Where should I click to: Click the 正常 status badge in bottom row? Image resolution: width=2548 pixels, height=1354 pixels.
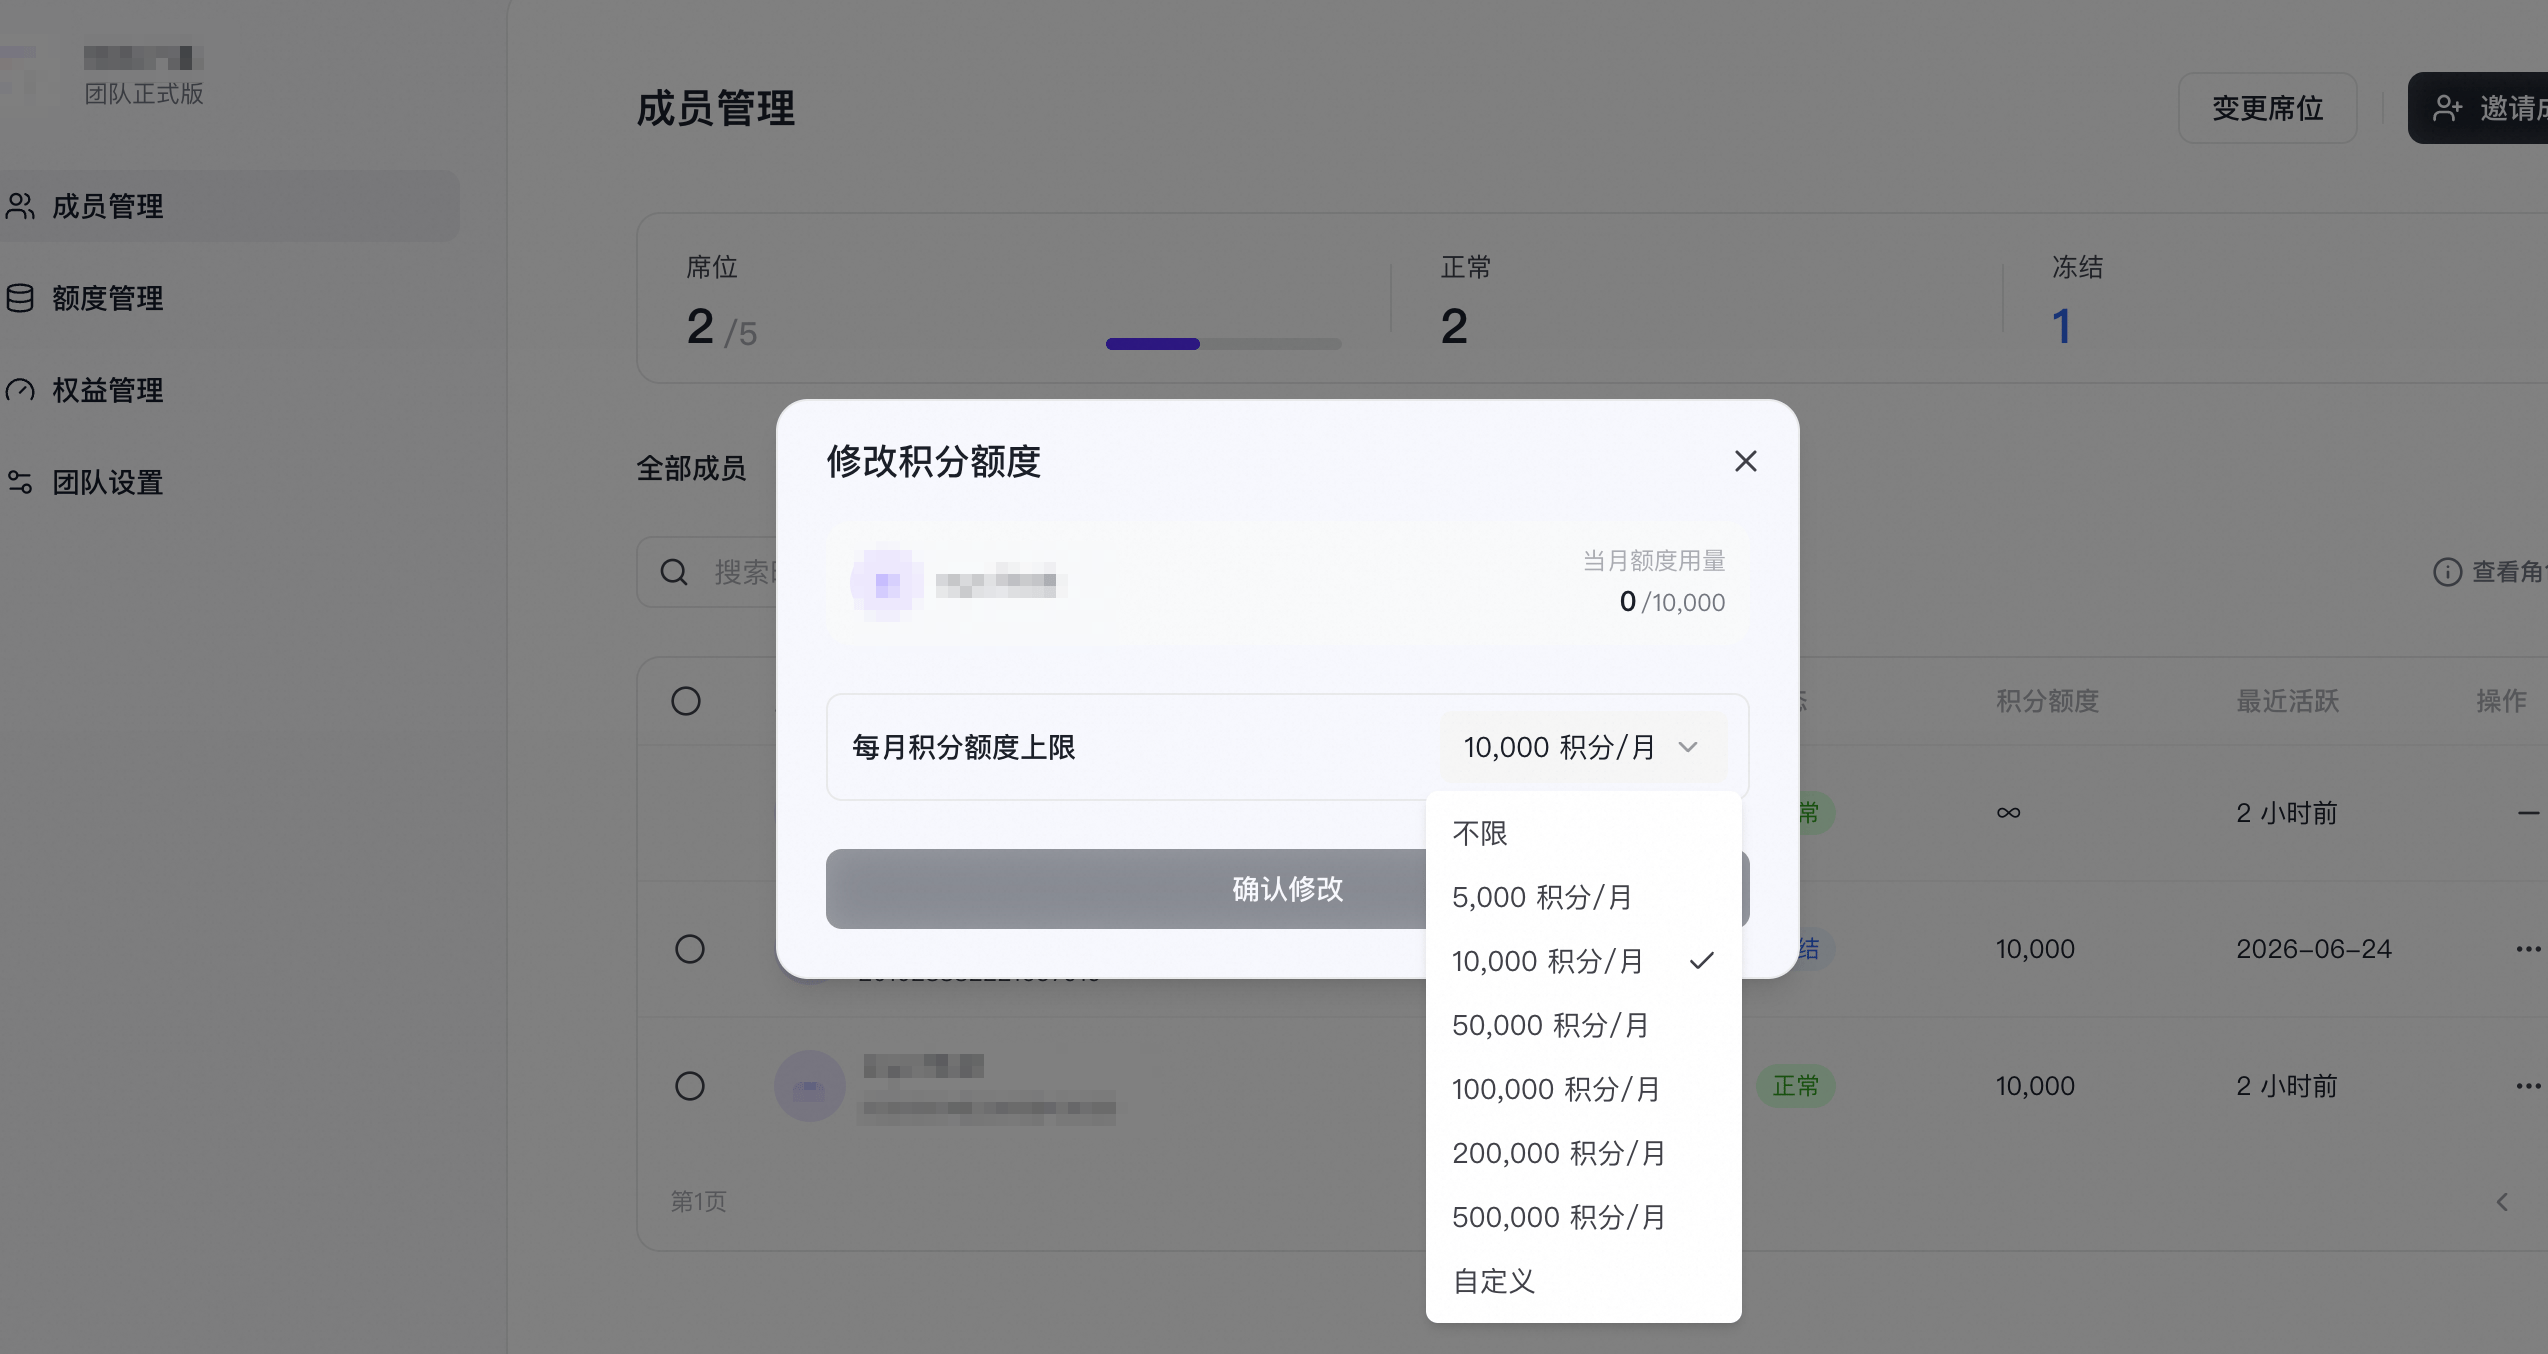click(1796, 1086)
